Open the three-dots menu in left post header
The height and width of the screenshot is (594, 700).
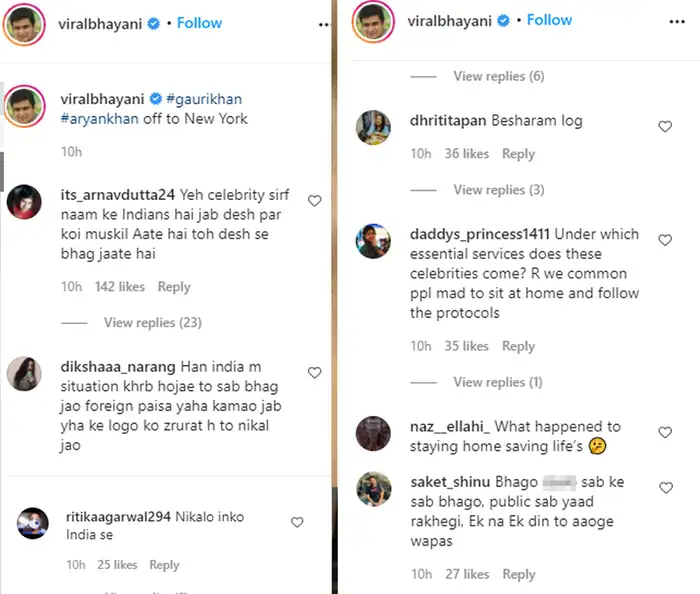coord(321,21)
